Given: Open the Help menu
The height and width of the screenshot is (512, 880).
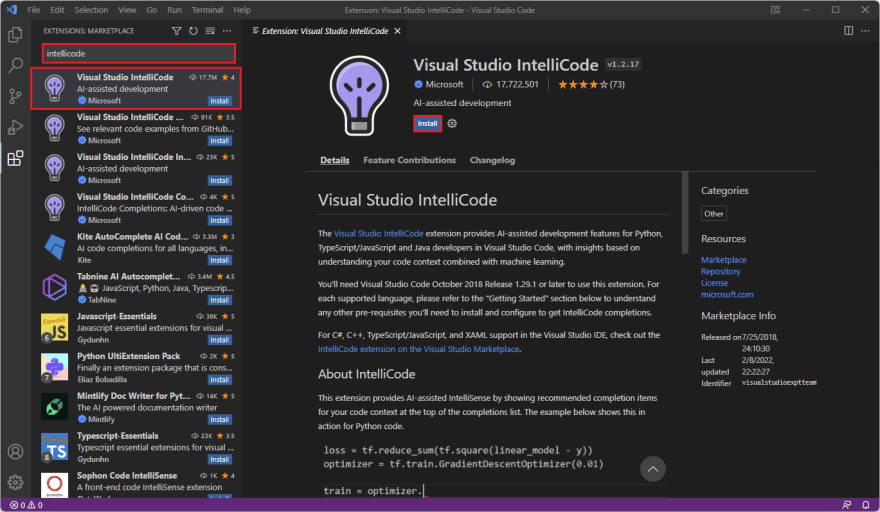Looking at the screenshot, I should [242, 10].
